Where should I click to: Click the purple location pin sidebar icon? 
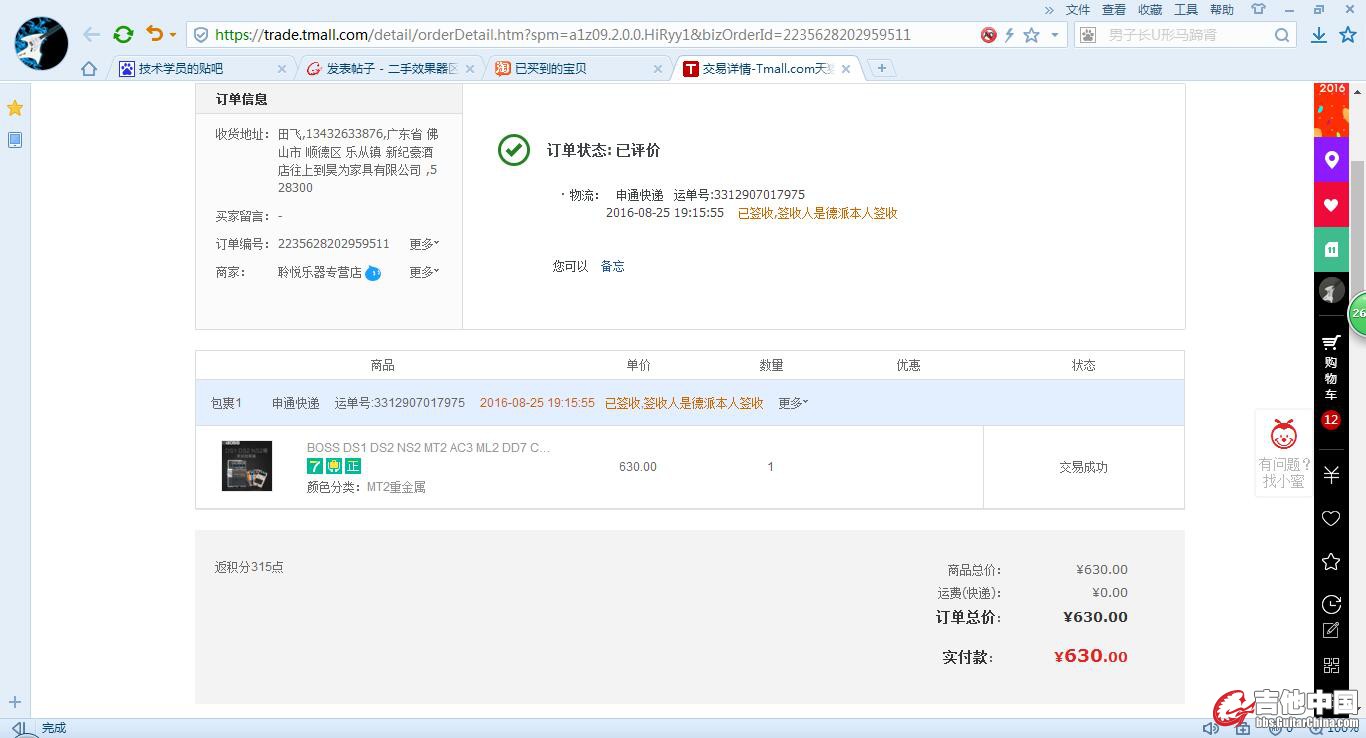tap(1331, 160)
